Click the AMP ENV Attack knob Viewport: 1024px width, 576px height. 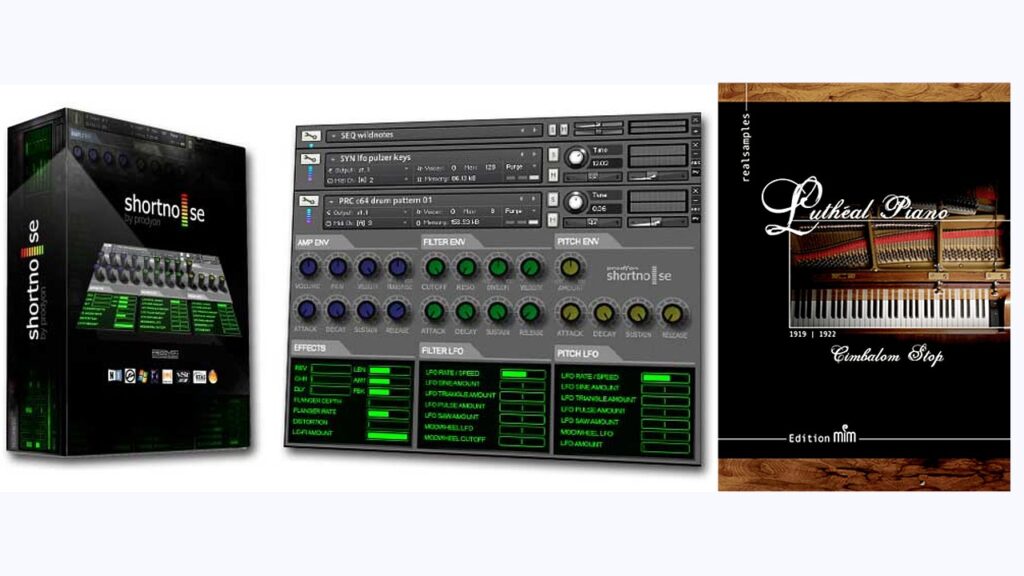click(306, 310)
